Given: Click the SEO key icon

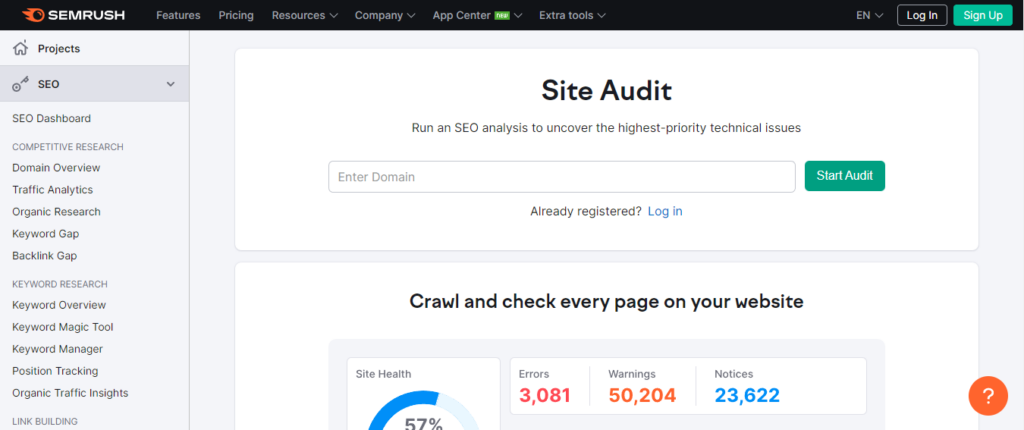Looking at the screenshot, I should tap(21, 84).
